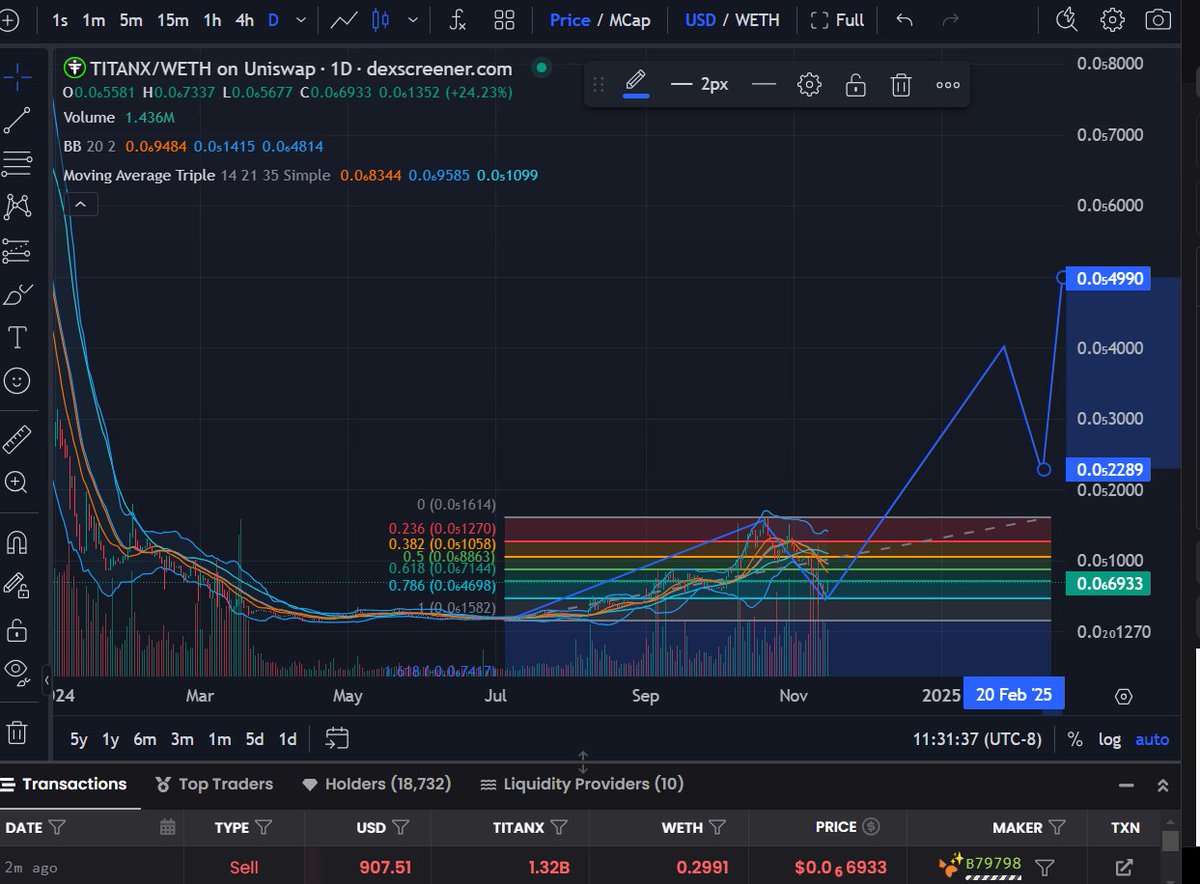The height and width of the screenshot is (884, 1200).
Task: Select the brush drawing tool
Action: (x=18, y=293)
